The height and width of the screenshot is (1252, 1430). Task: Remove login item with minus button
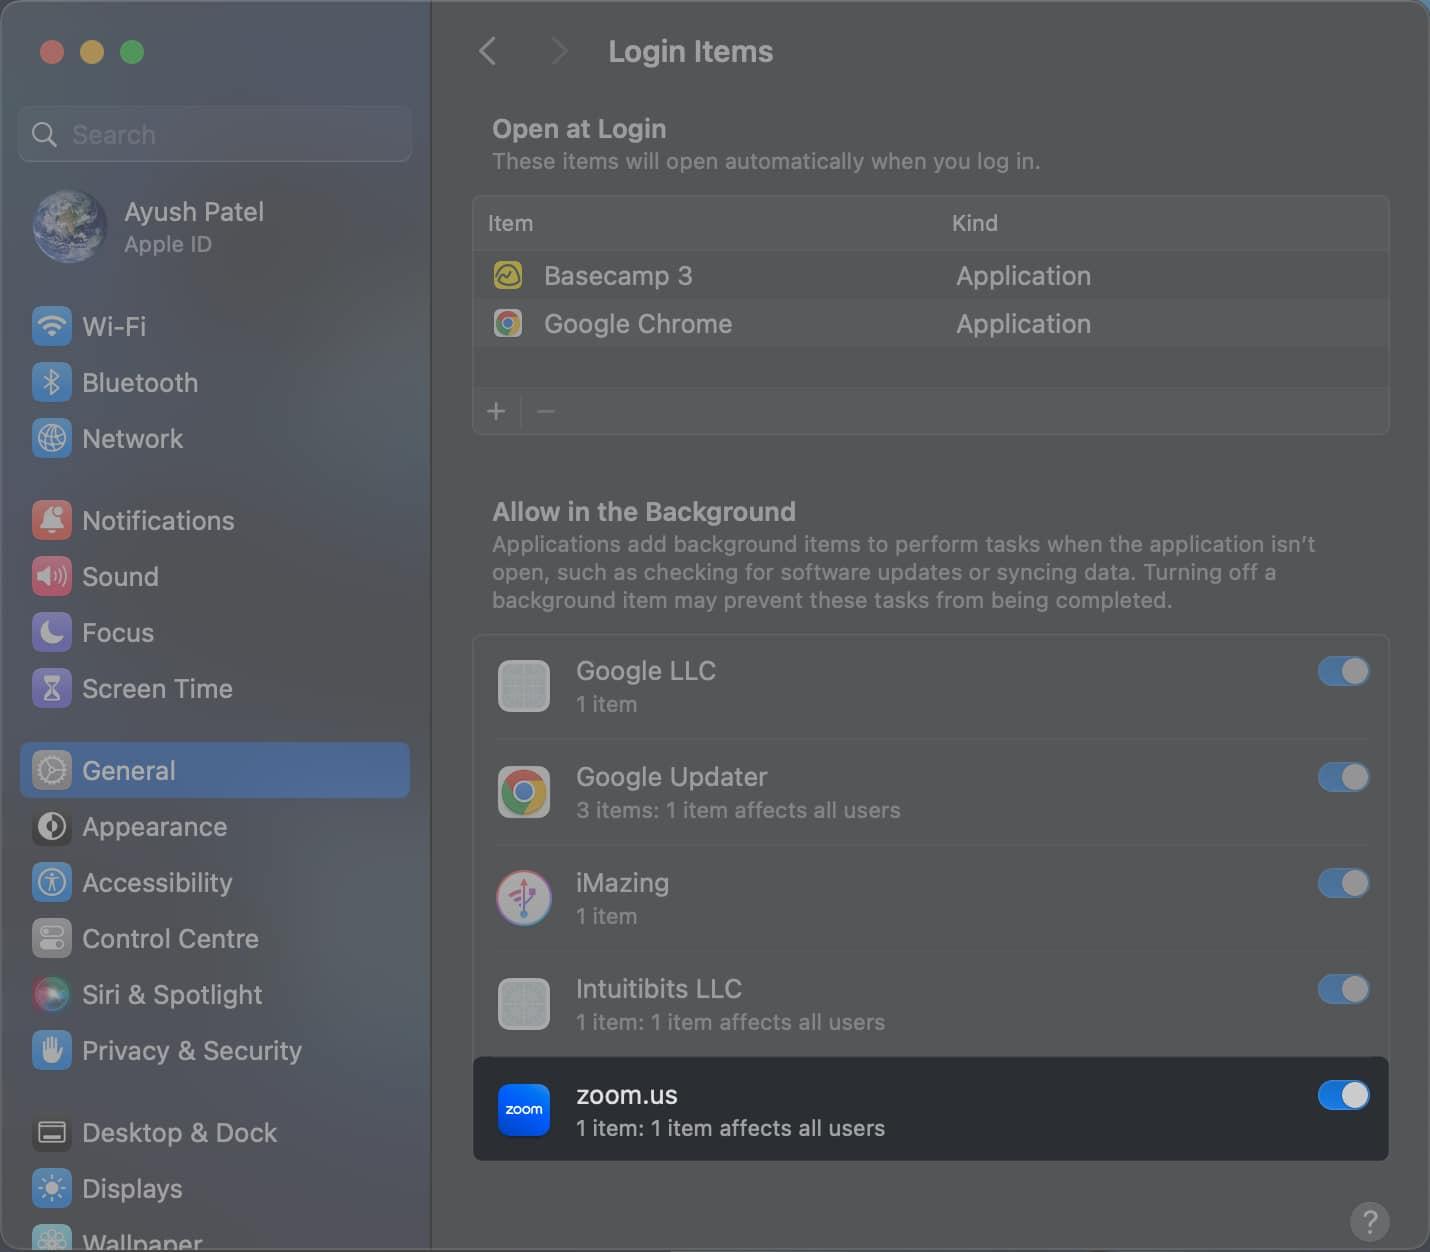tap(545, 411)
